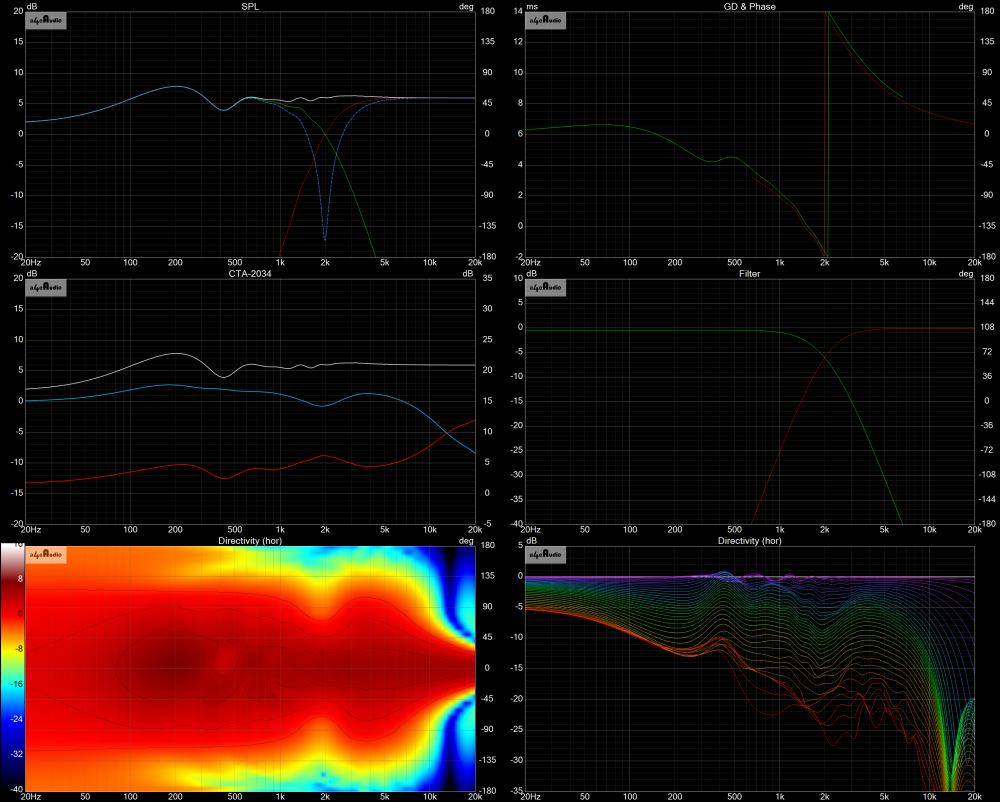Click the 20Hz axis label under SPL chart
Image resolution: width=1000 pixels, height=802 pixels.
[36, 263]
